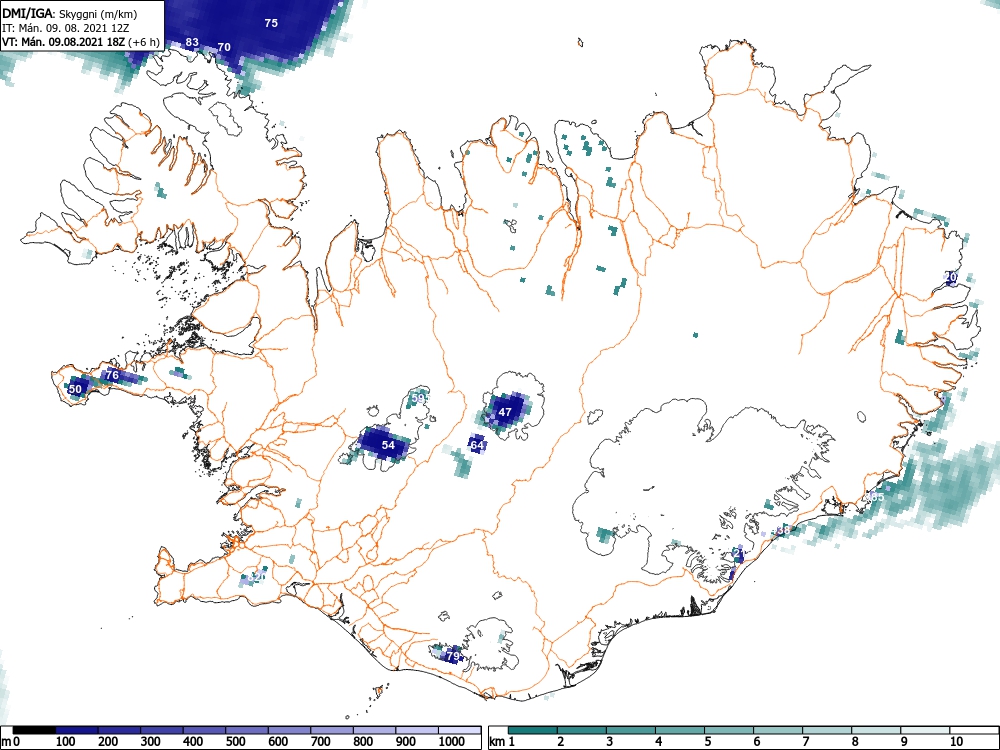This screenshot has height=750, width=1000.
Task: Click the "IT: Mán. 09. 08. 2021 12Z" line
Action: (66, 28)
